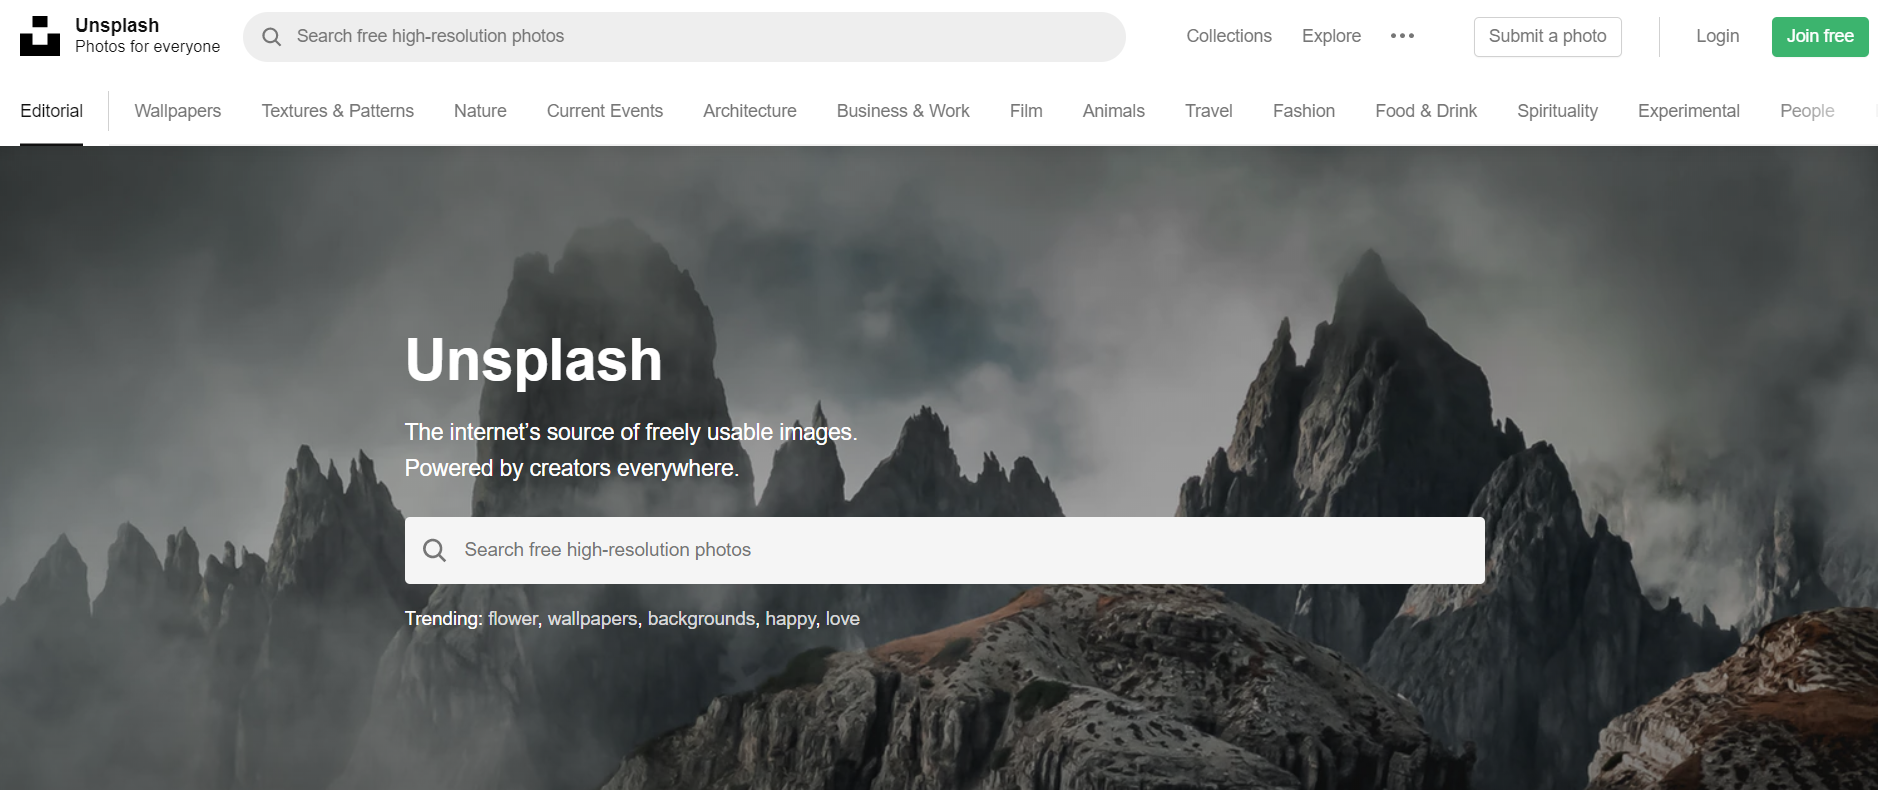Click trending term 'happy'
This screenshot has height=790, width=1878.
(x=791, y=619)
